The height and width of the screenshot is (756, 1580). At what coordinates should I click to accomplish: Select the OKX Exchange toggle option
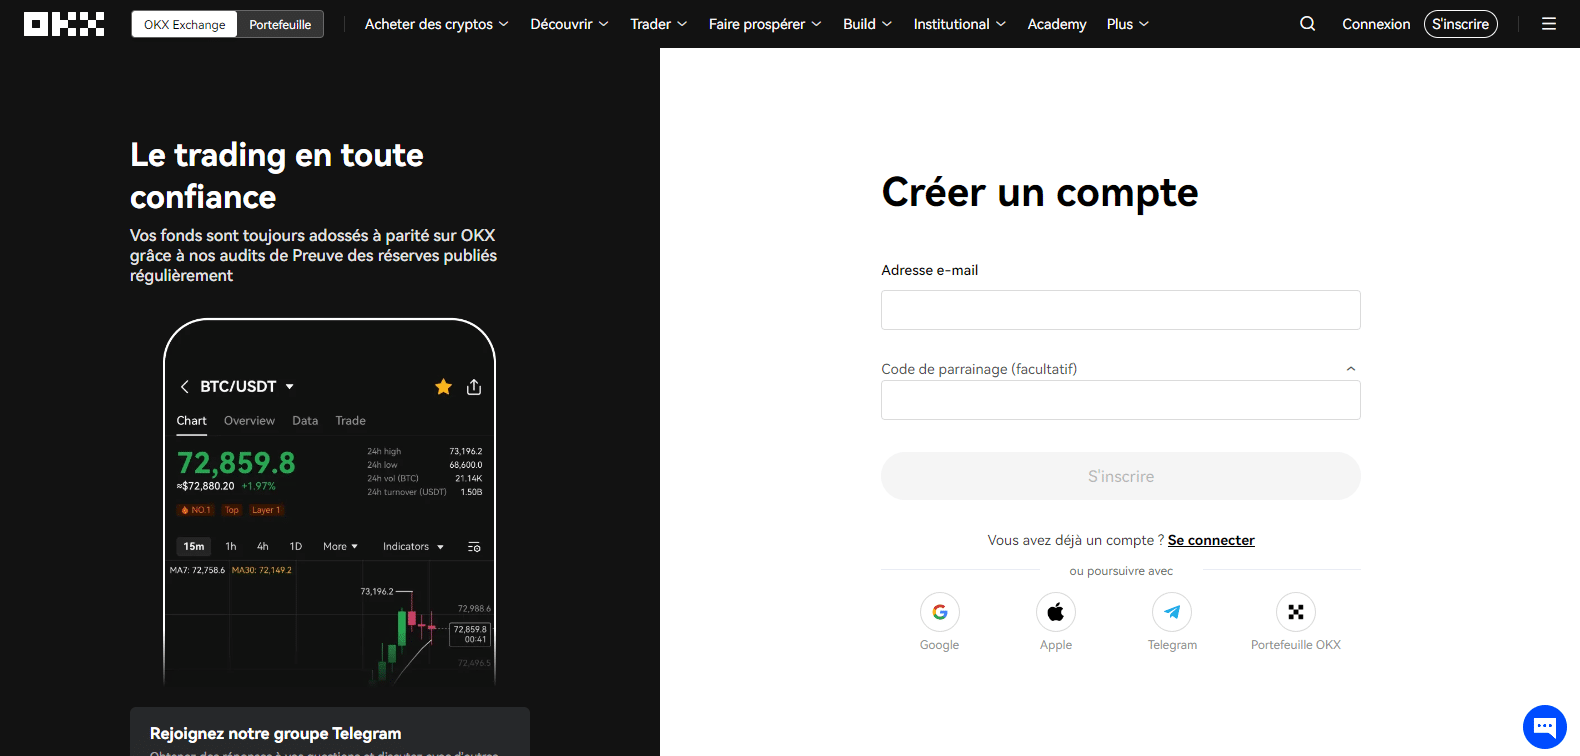pyautogui.click(x=185, y=24)
